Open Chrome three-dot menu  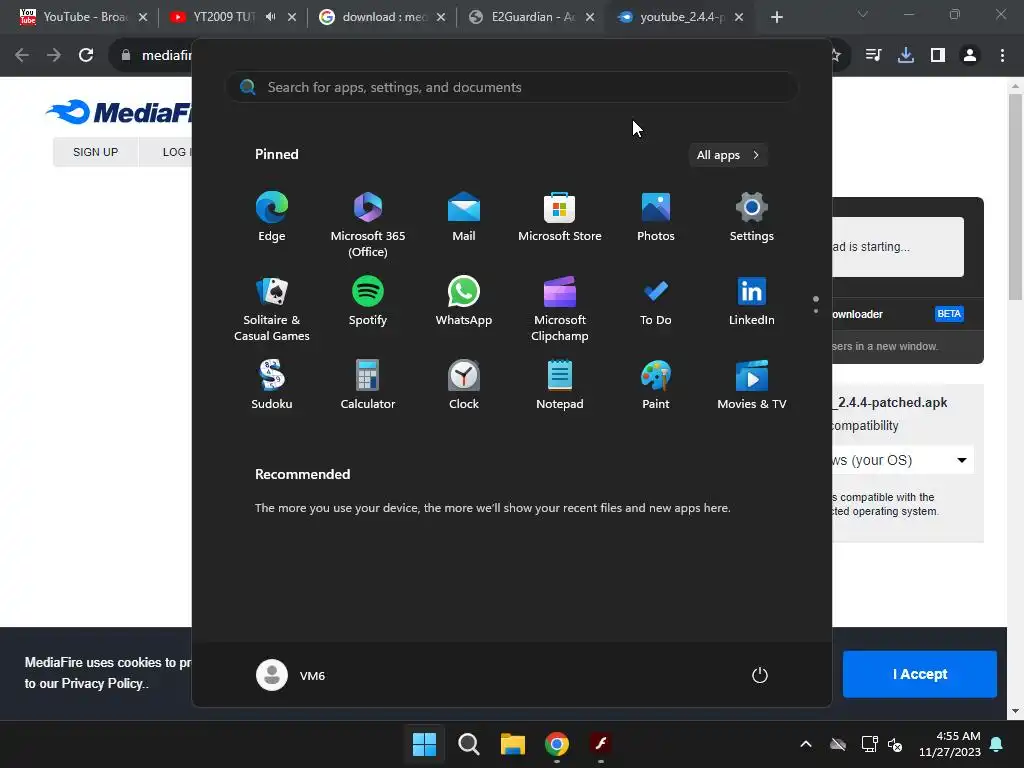click(1002, 55)
